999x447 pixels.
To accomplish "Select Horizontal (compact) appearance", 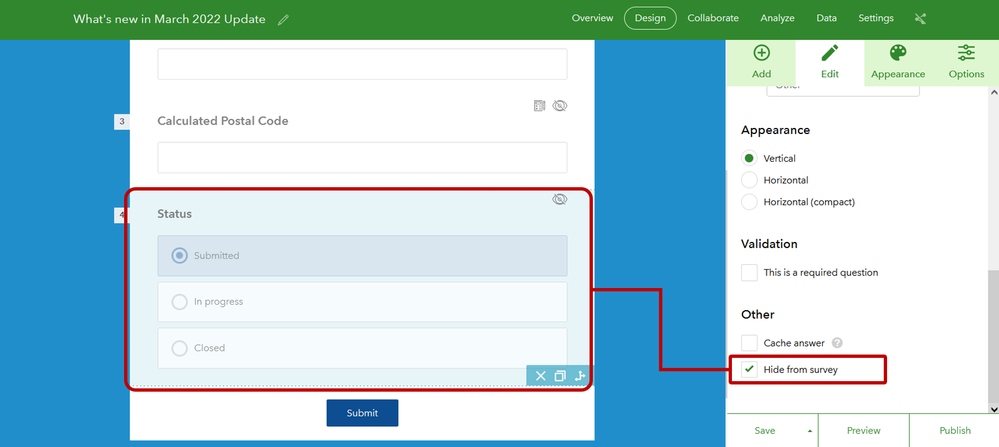I will coord(750,202).
